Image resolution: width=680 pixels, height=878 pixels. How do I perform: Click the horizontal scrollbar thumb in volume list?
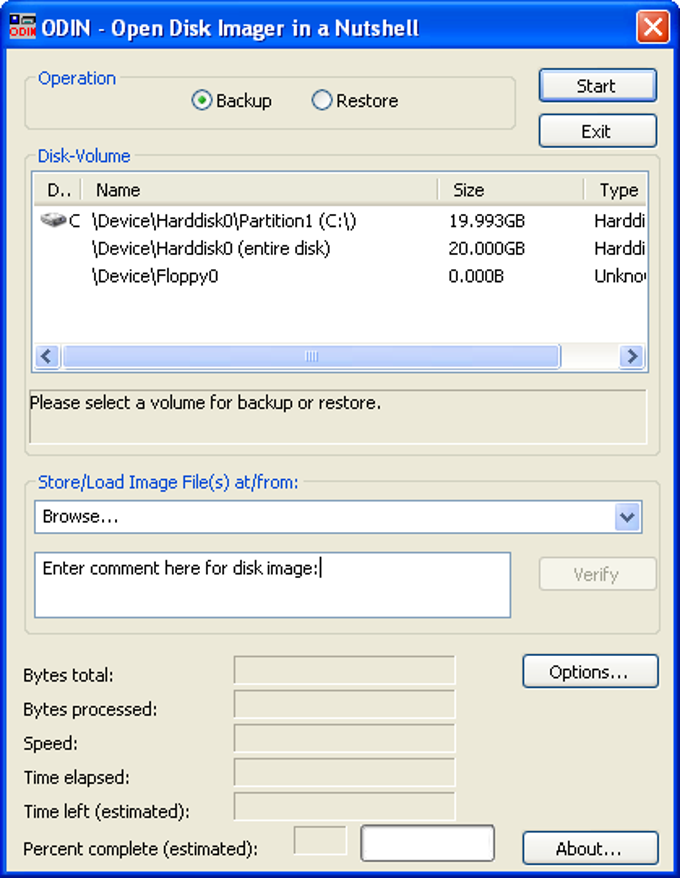pos(311,356)
